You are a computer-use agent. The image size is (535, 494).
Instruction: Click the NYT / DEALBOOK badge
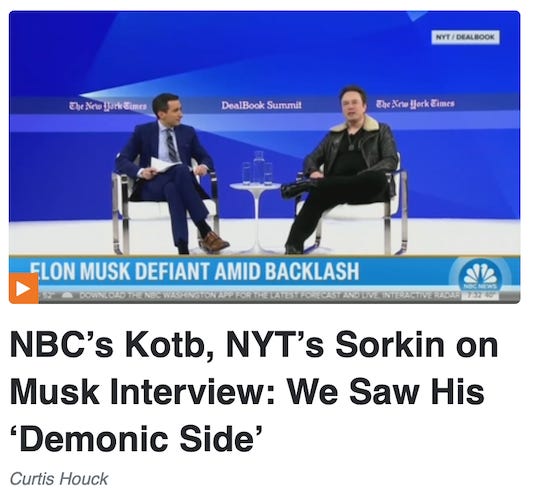pos(466,37)
